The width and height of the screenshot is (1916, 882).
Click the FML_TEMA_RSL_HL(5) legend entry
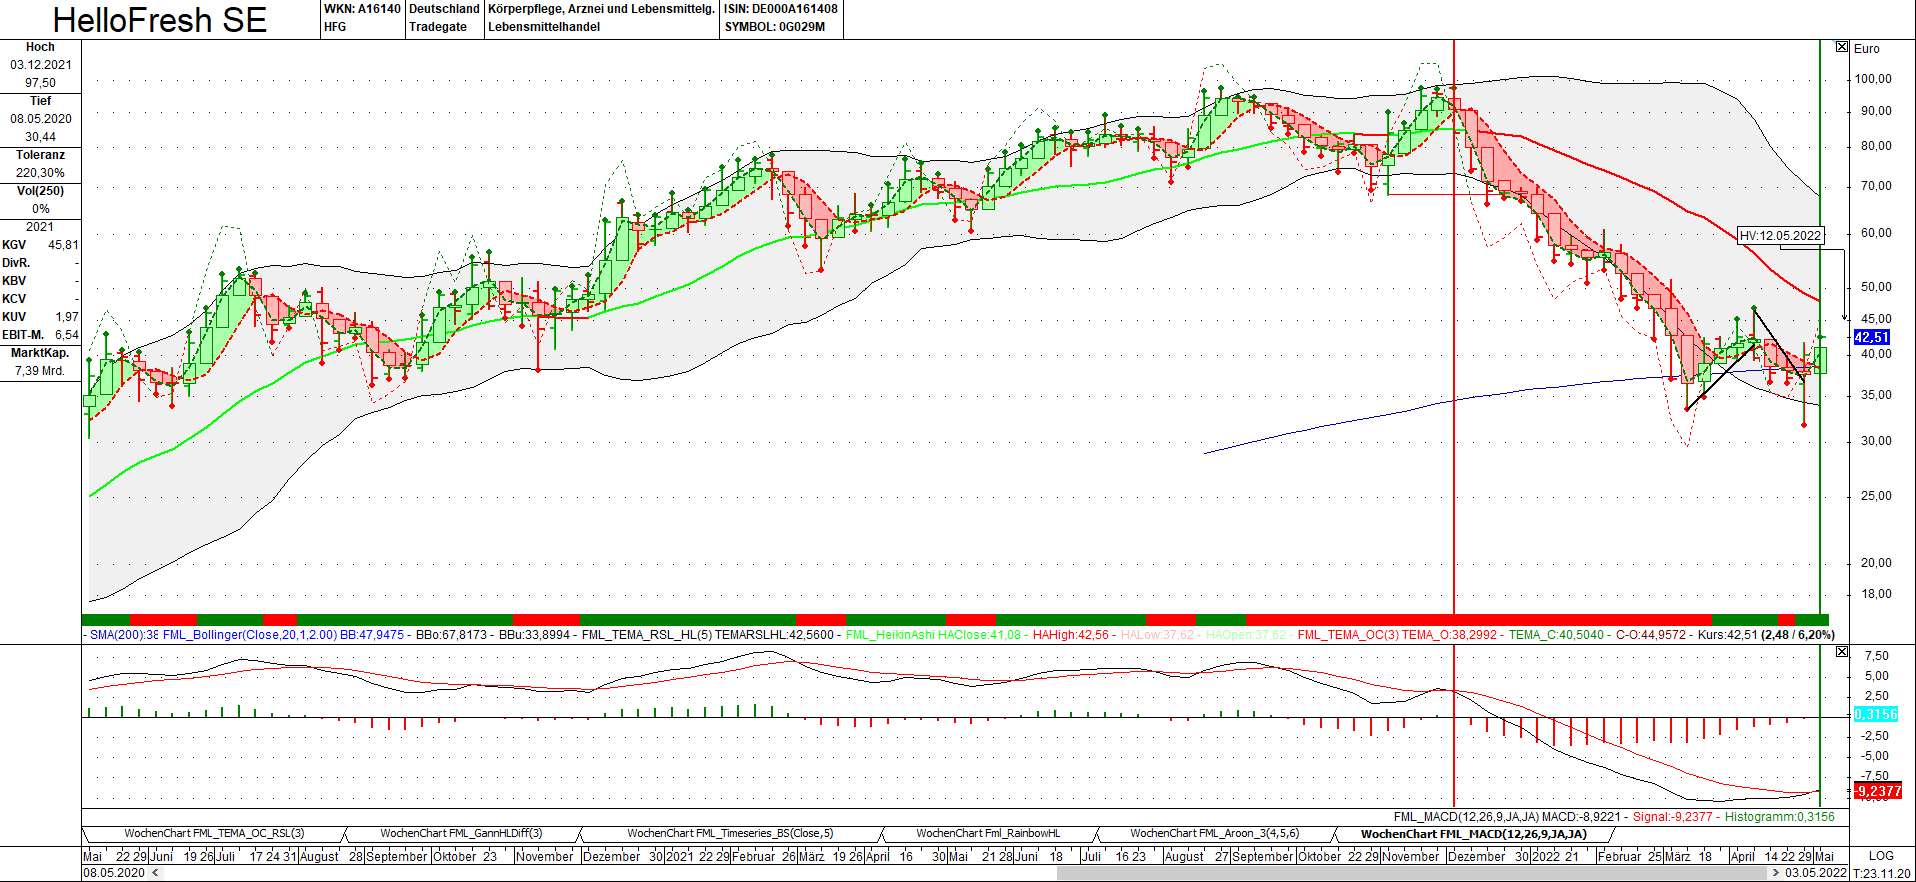pyautogui.click(x=647, y=635)
